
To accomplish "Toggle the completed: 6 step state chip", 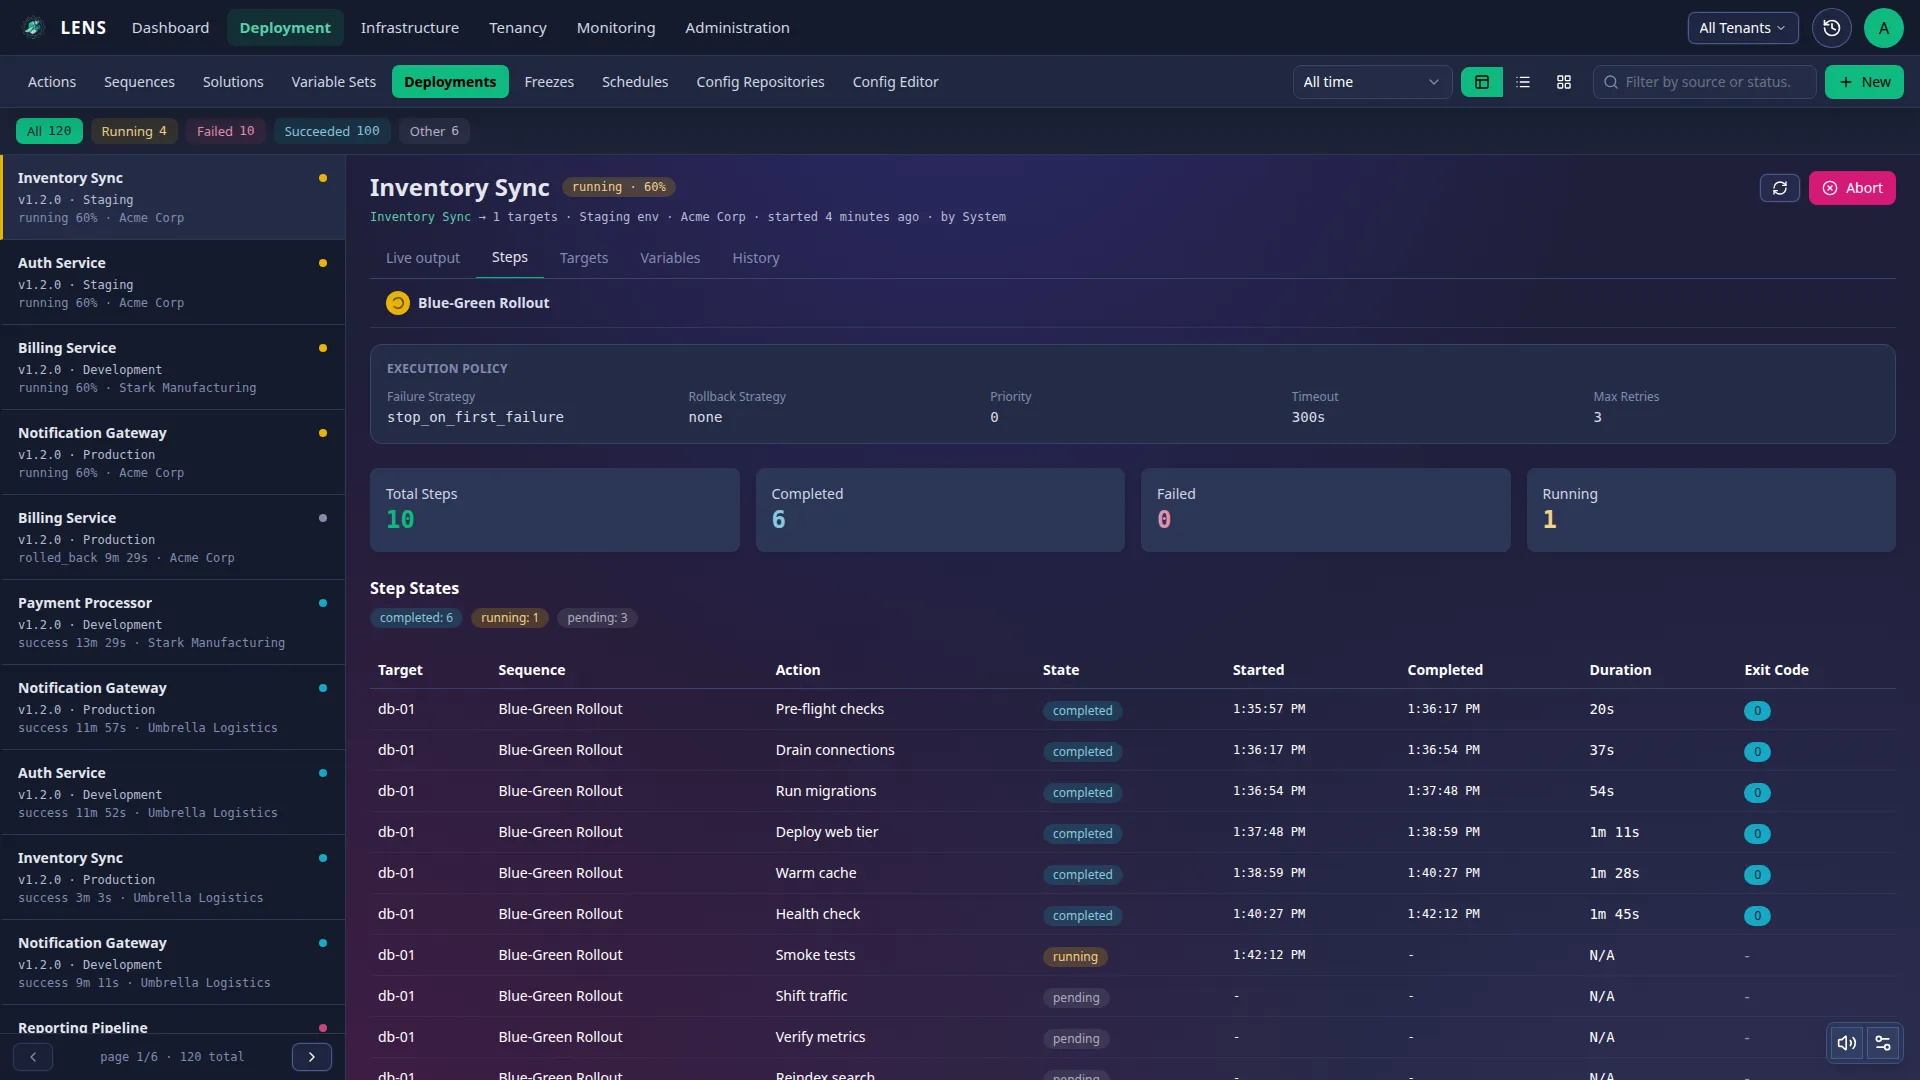I will click(x=416, y=618).
